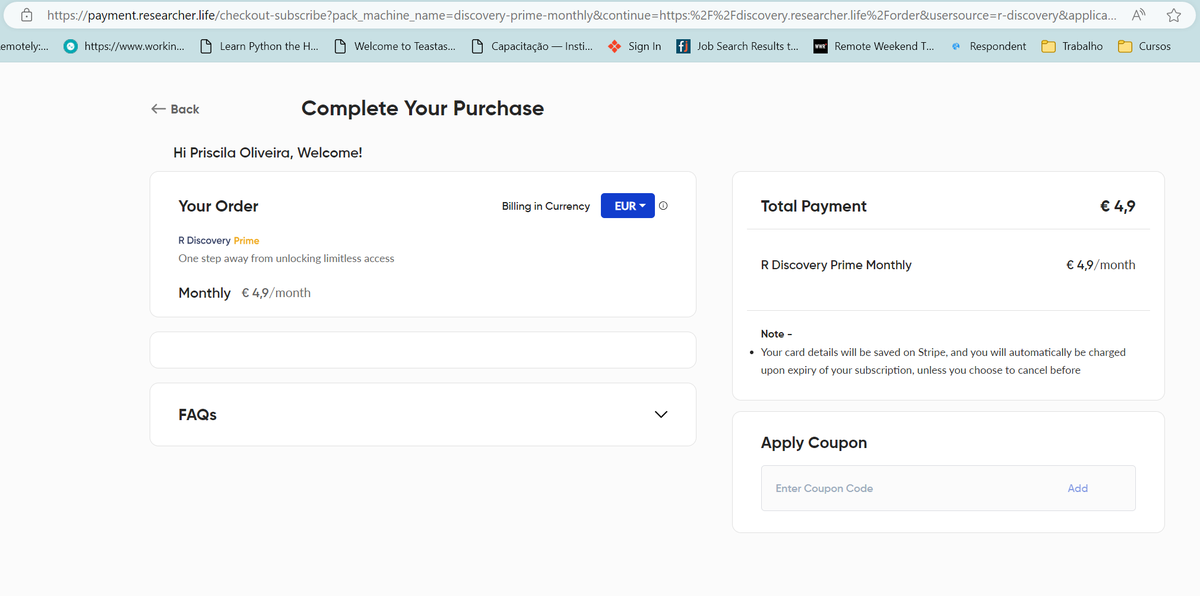Click the lock site-info icon in address bar
Screen dimensions: 1200x596
tap(28, 16)
